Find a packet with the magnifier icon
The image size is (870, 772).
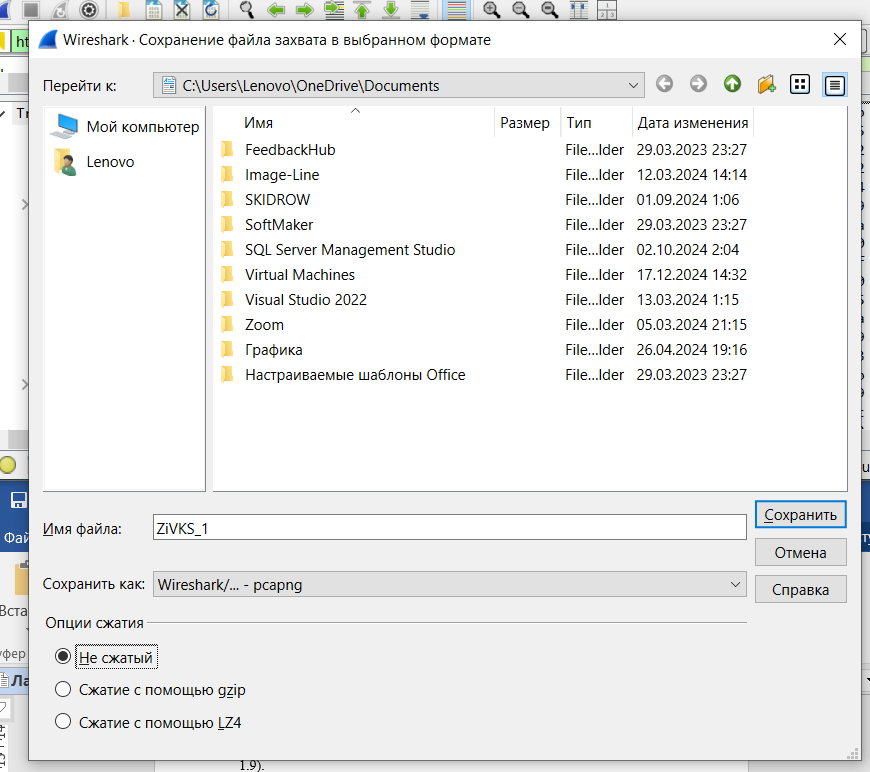coord(246,9)
